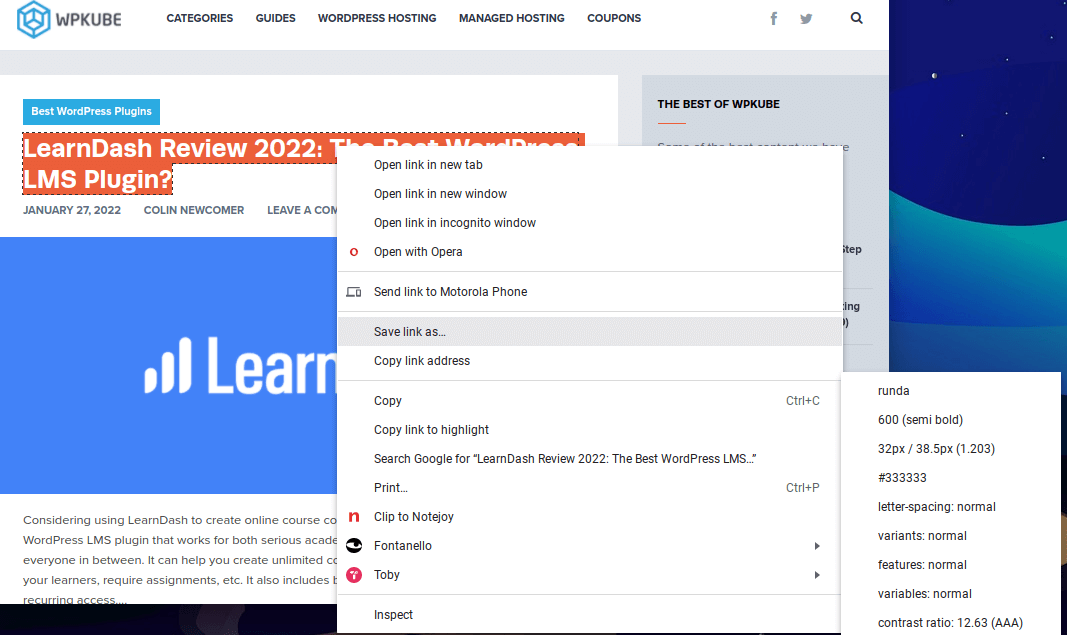Click the LearnDash featured image
The width and height of the screenshot is (1067, 635).
[168, 365]
